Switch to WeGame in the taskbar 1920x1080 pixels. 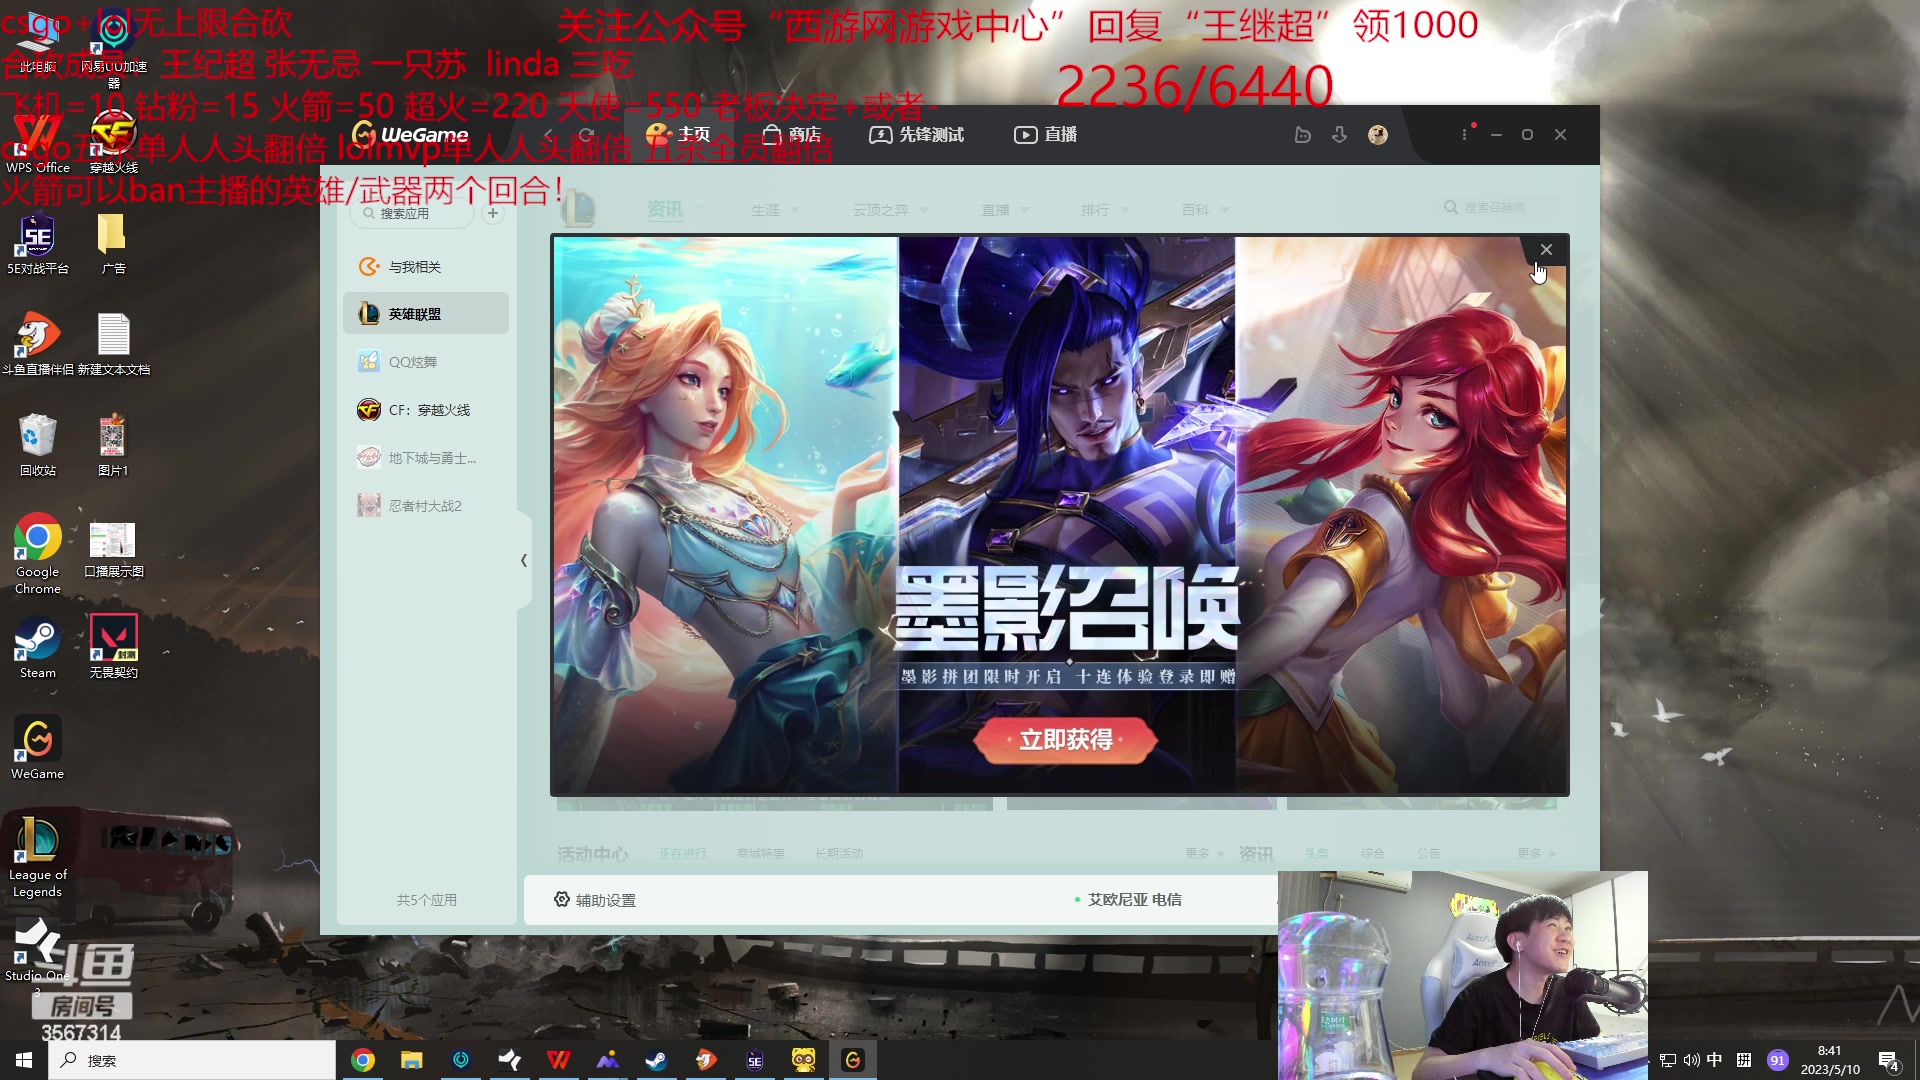click(853, 1060)
